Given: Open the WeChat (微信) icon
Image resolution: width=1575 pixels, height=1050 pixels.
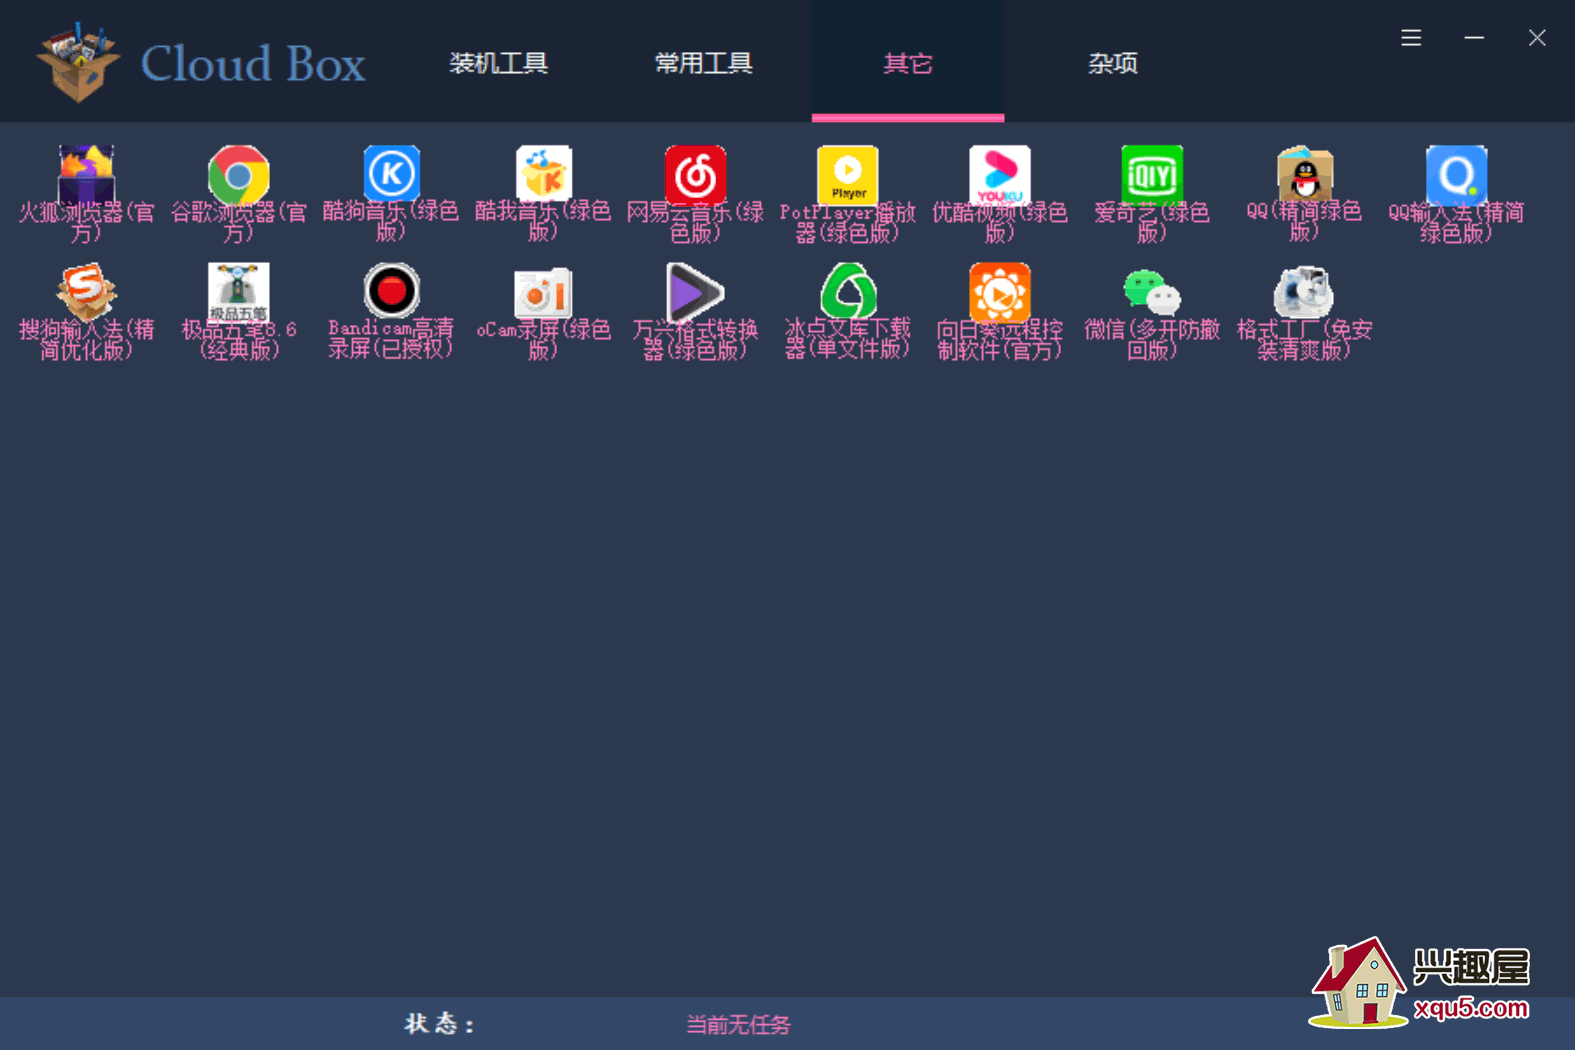Looking at the screenshot, I should tap(1152, 292).
